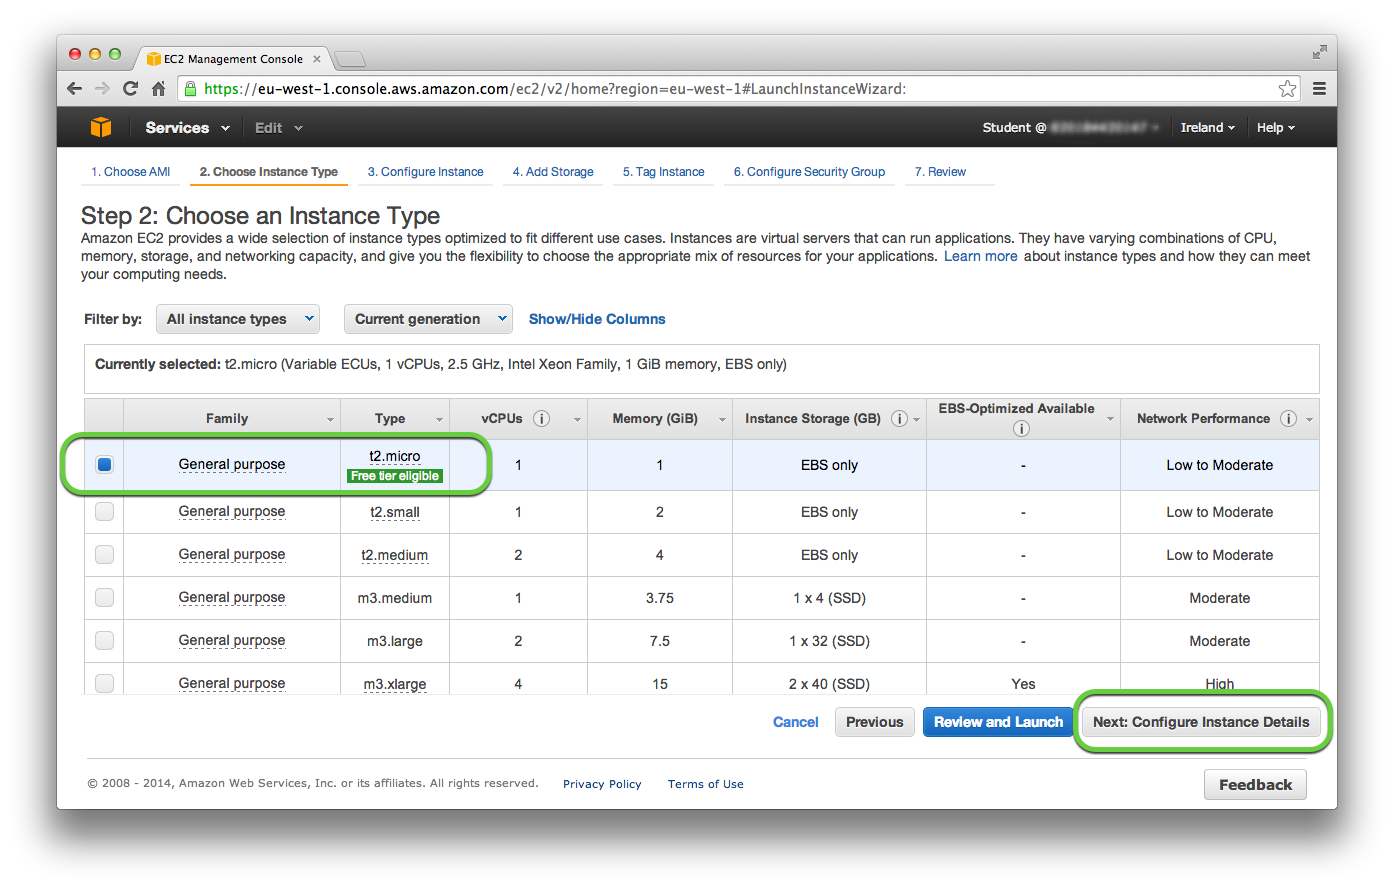The width and height of the screenshot is (1394, 888).
Task: Open the Ireland region dropdown
Action: [1207, 128]
